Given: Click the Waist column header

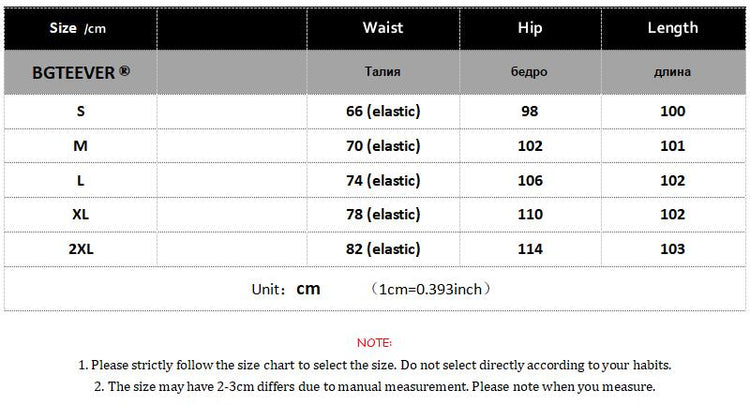Looking at the screenshot, I should [x=383, y=28].
